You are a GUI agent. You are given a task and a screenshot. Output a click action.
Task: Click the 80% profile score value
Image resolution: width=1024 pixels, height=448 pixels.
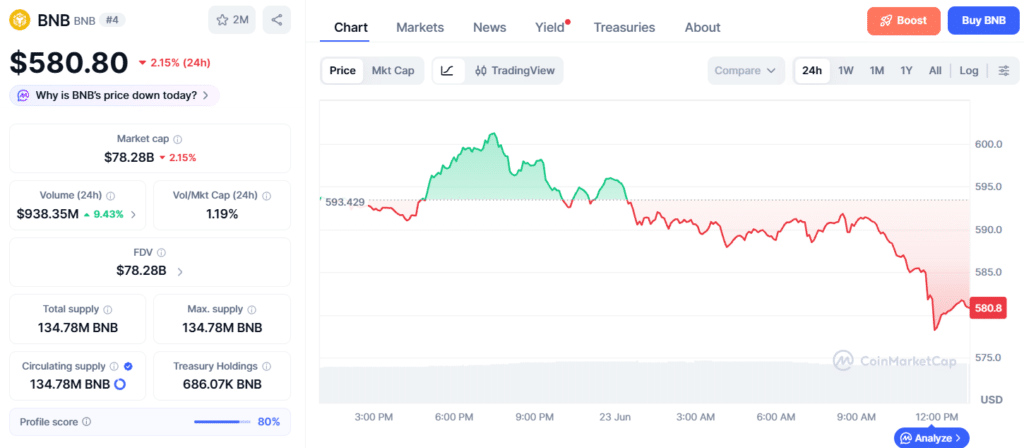click(x=269, y=422)
